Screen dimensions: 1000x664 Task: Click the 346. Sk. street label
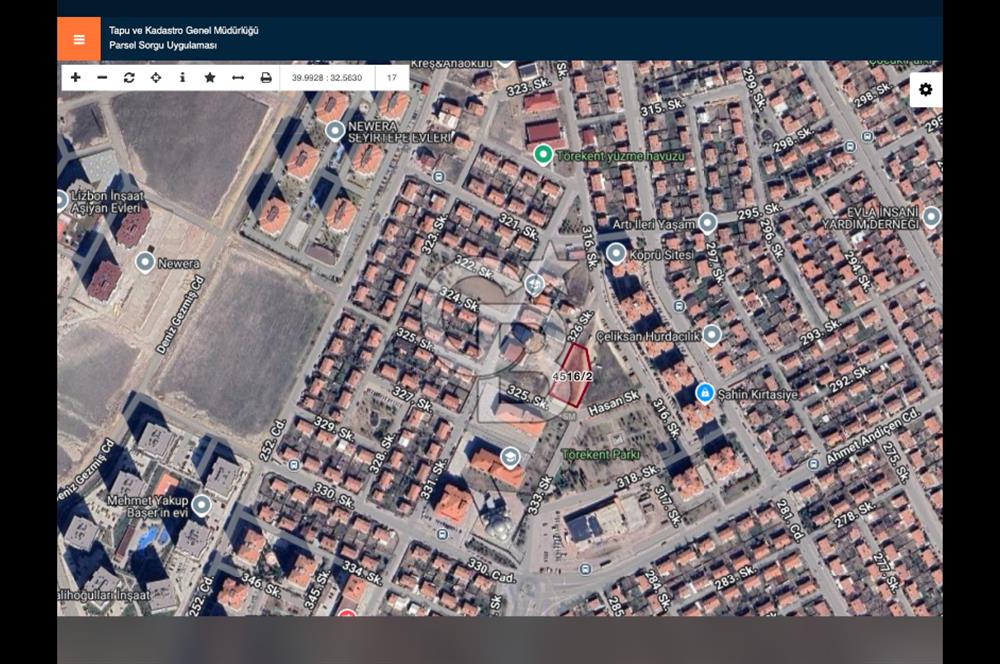(260, 585)
